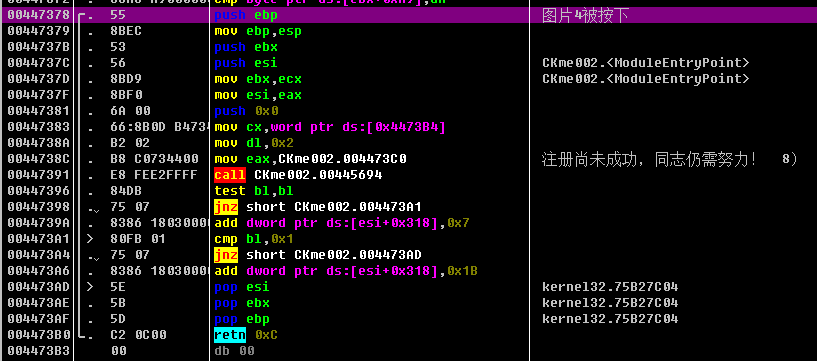Select 'push ebx' instruction
Viewport: 817px width, 361px height.
point(246,47)
